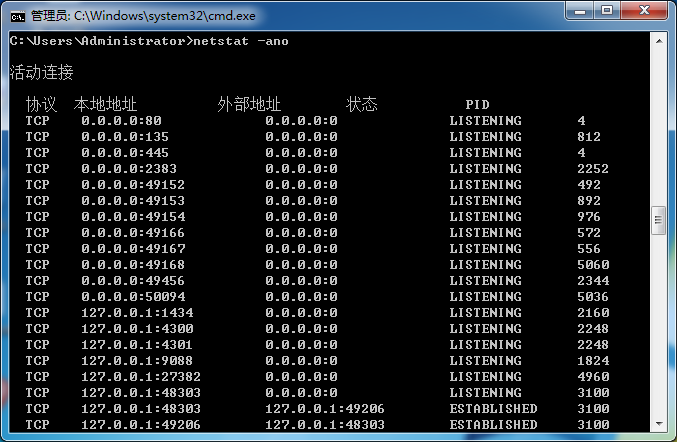Click the scrollbar up arrow
The image size is (677, 442).
point(659,41)
